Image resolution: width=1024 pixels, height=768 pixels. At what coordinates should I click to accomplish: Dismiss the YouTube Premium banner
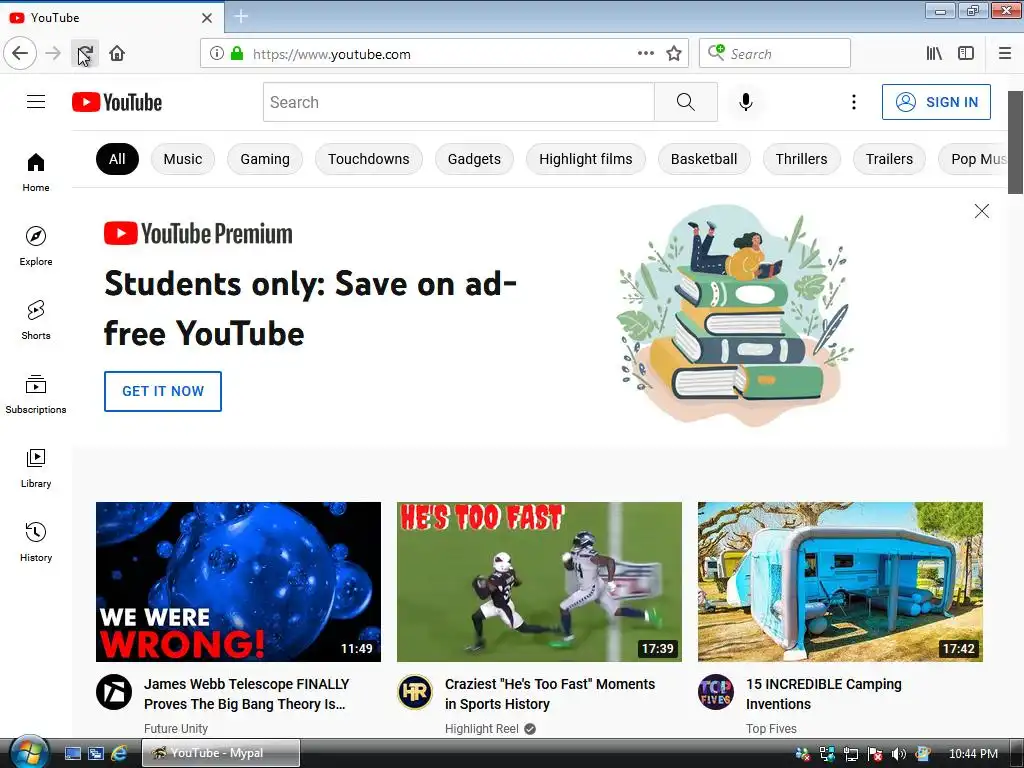(982, 211)
